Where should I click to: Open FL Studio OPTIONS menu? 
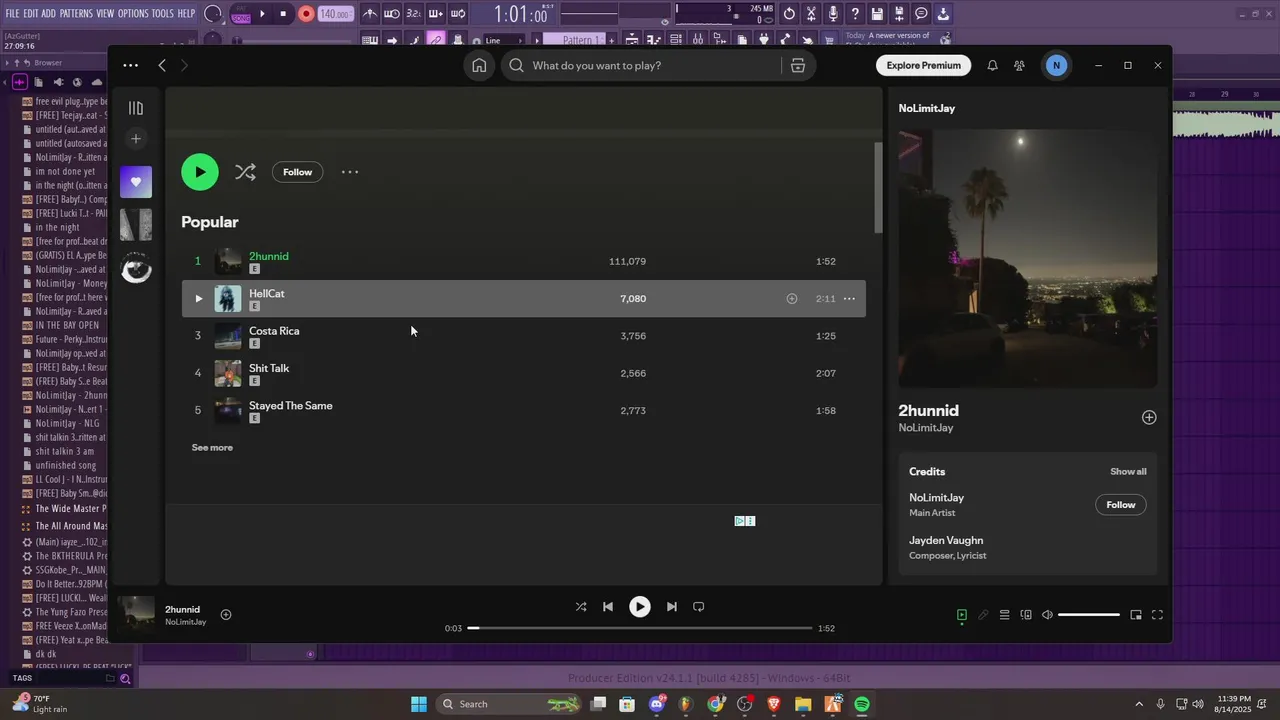pos(133,14)
